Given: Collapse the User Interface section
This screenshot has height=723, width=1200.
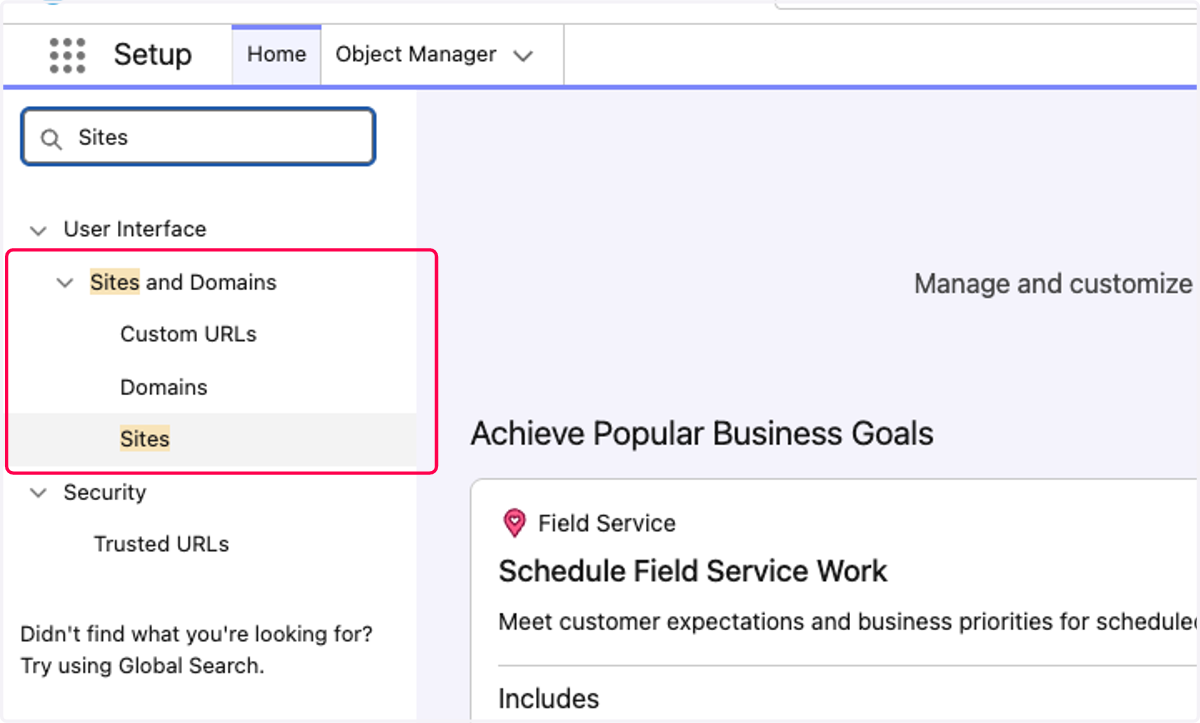Looking at the screenshot, I should tap(38, 230).
